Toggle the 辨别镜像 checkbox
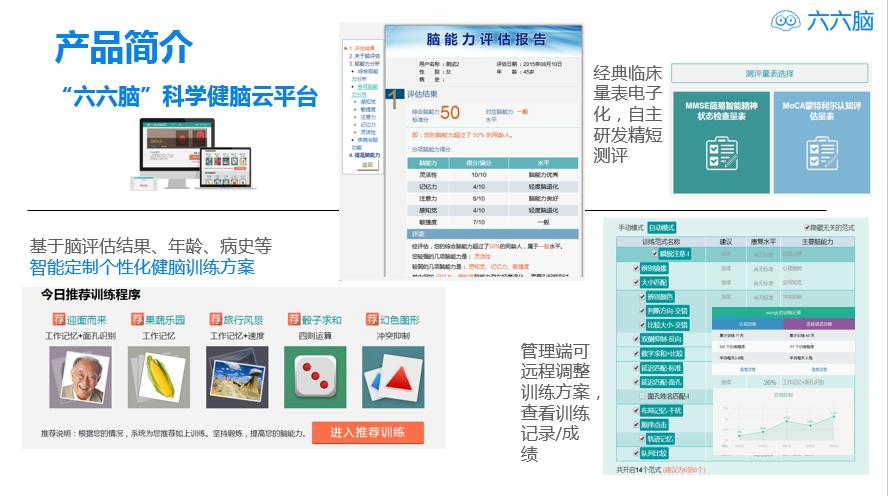888x496 pixels. [636, 268]
